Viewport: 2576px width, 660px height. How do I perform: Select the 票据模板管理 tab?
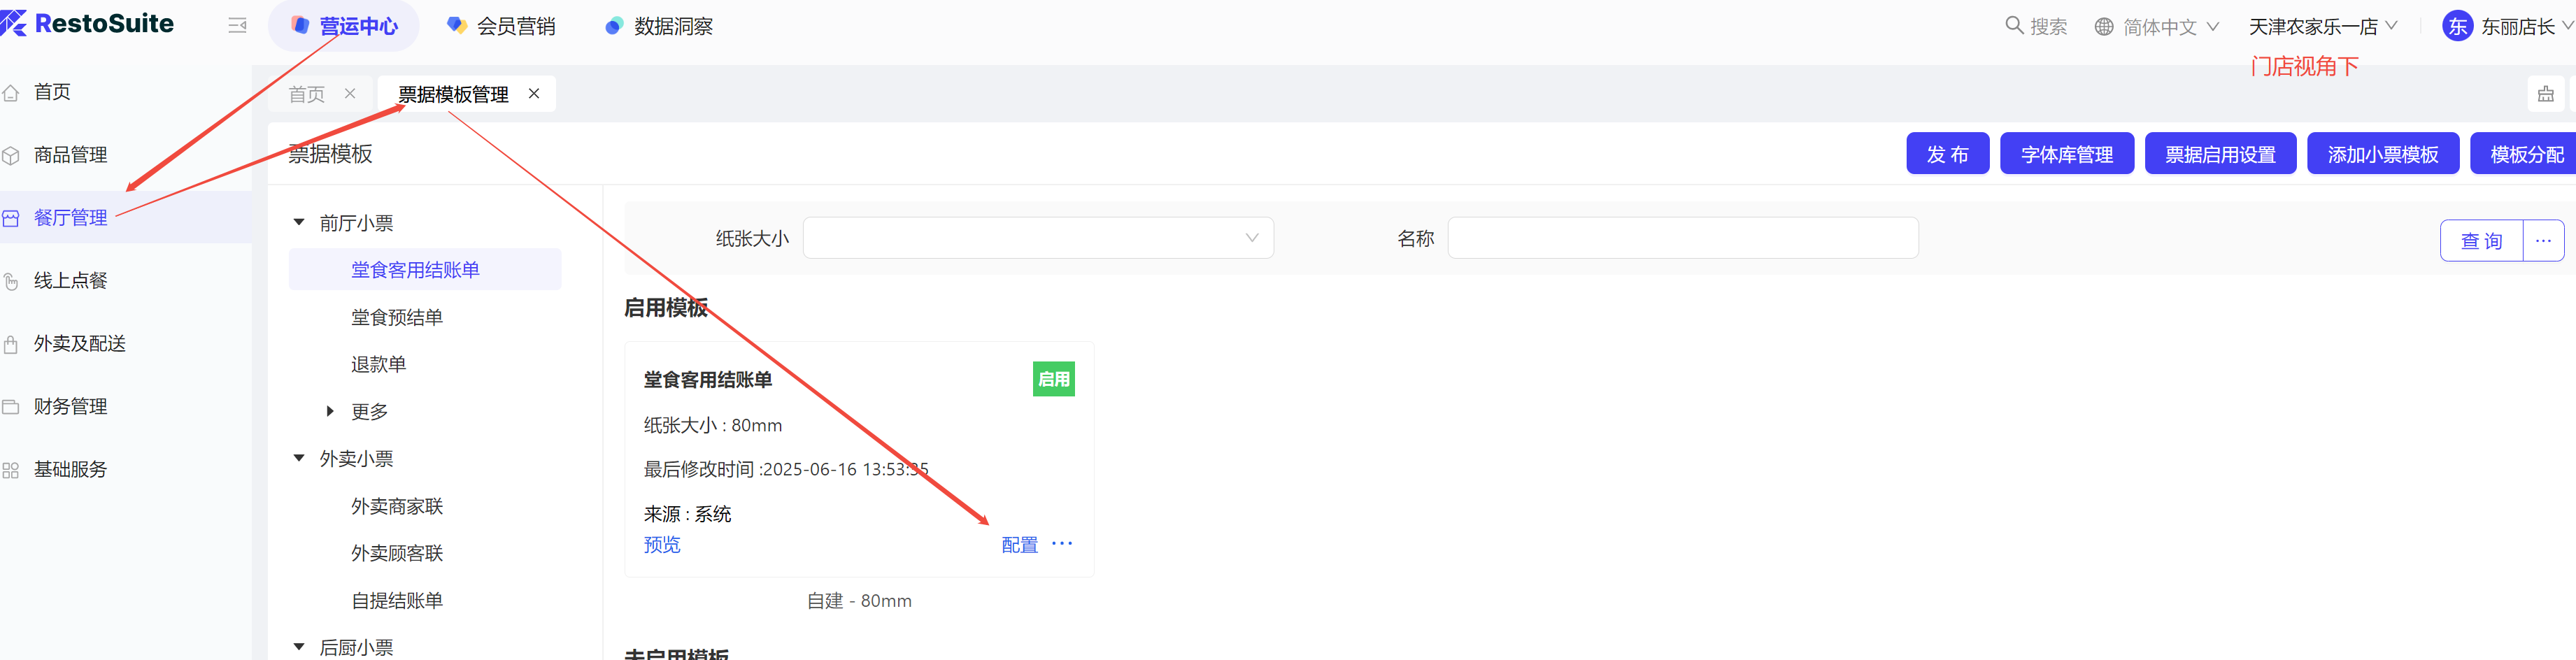(x=453, y=94)
